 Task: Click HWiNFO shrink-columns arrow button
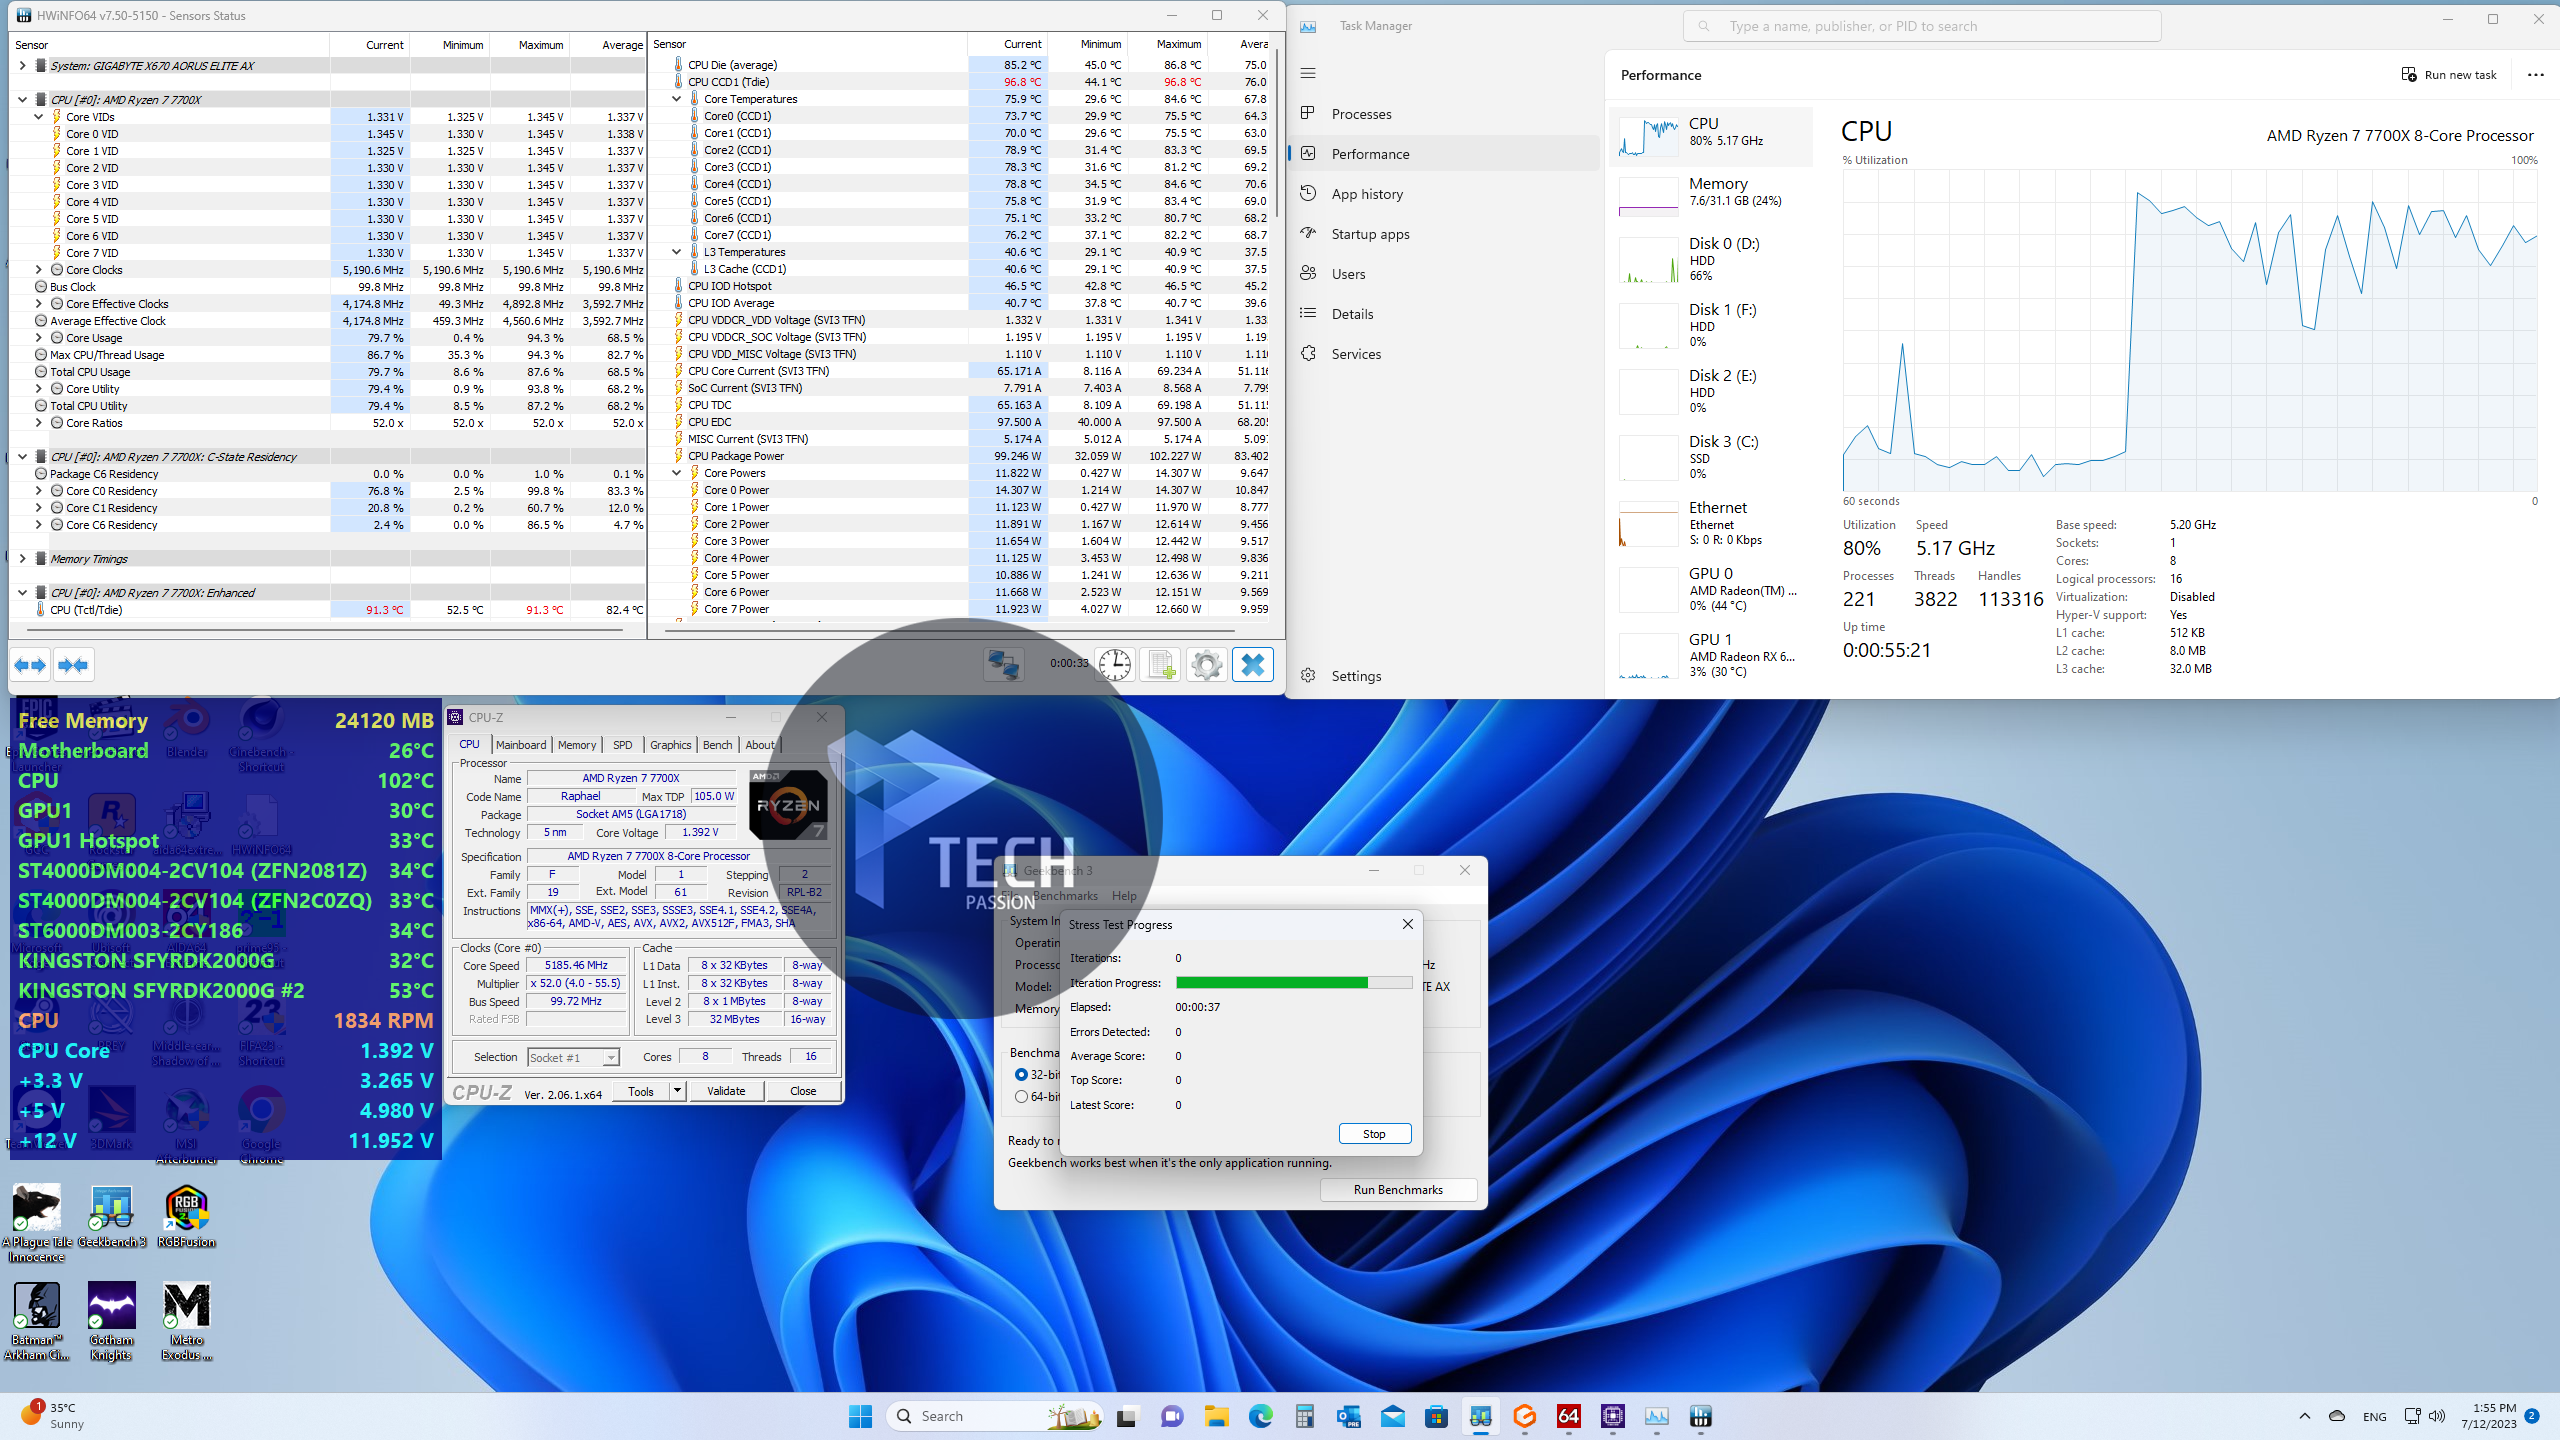[x=74, y=665]
